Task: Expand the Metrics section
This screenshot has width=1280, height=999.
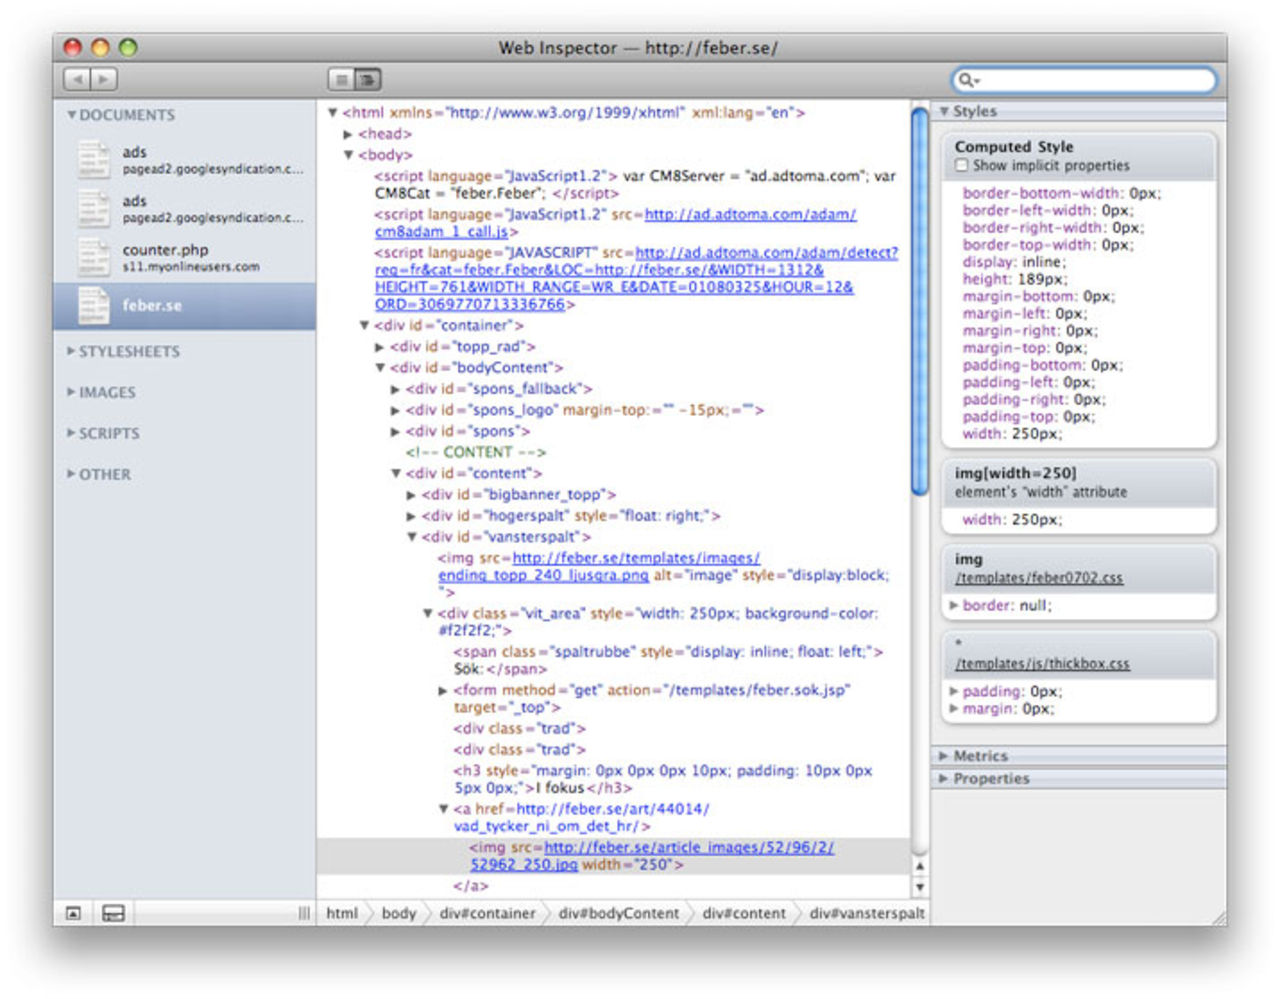Action: click(x=980, y=756)
